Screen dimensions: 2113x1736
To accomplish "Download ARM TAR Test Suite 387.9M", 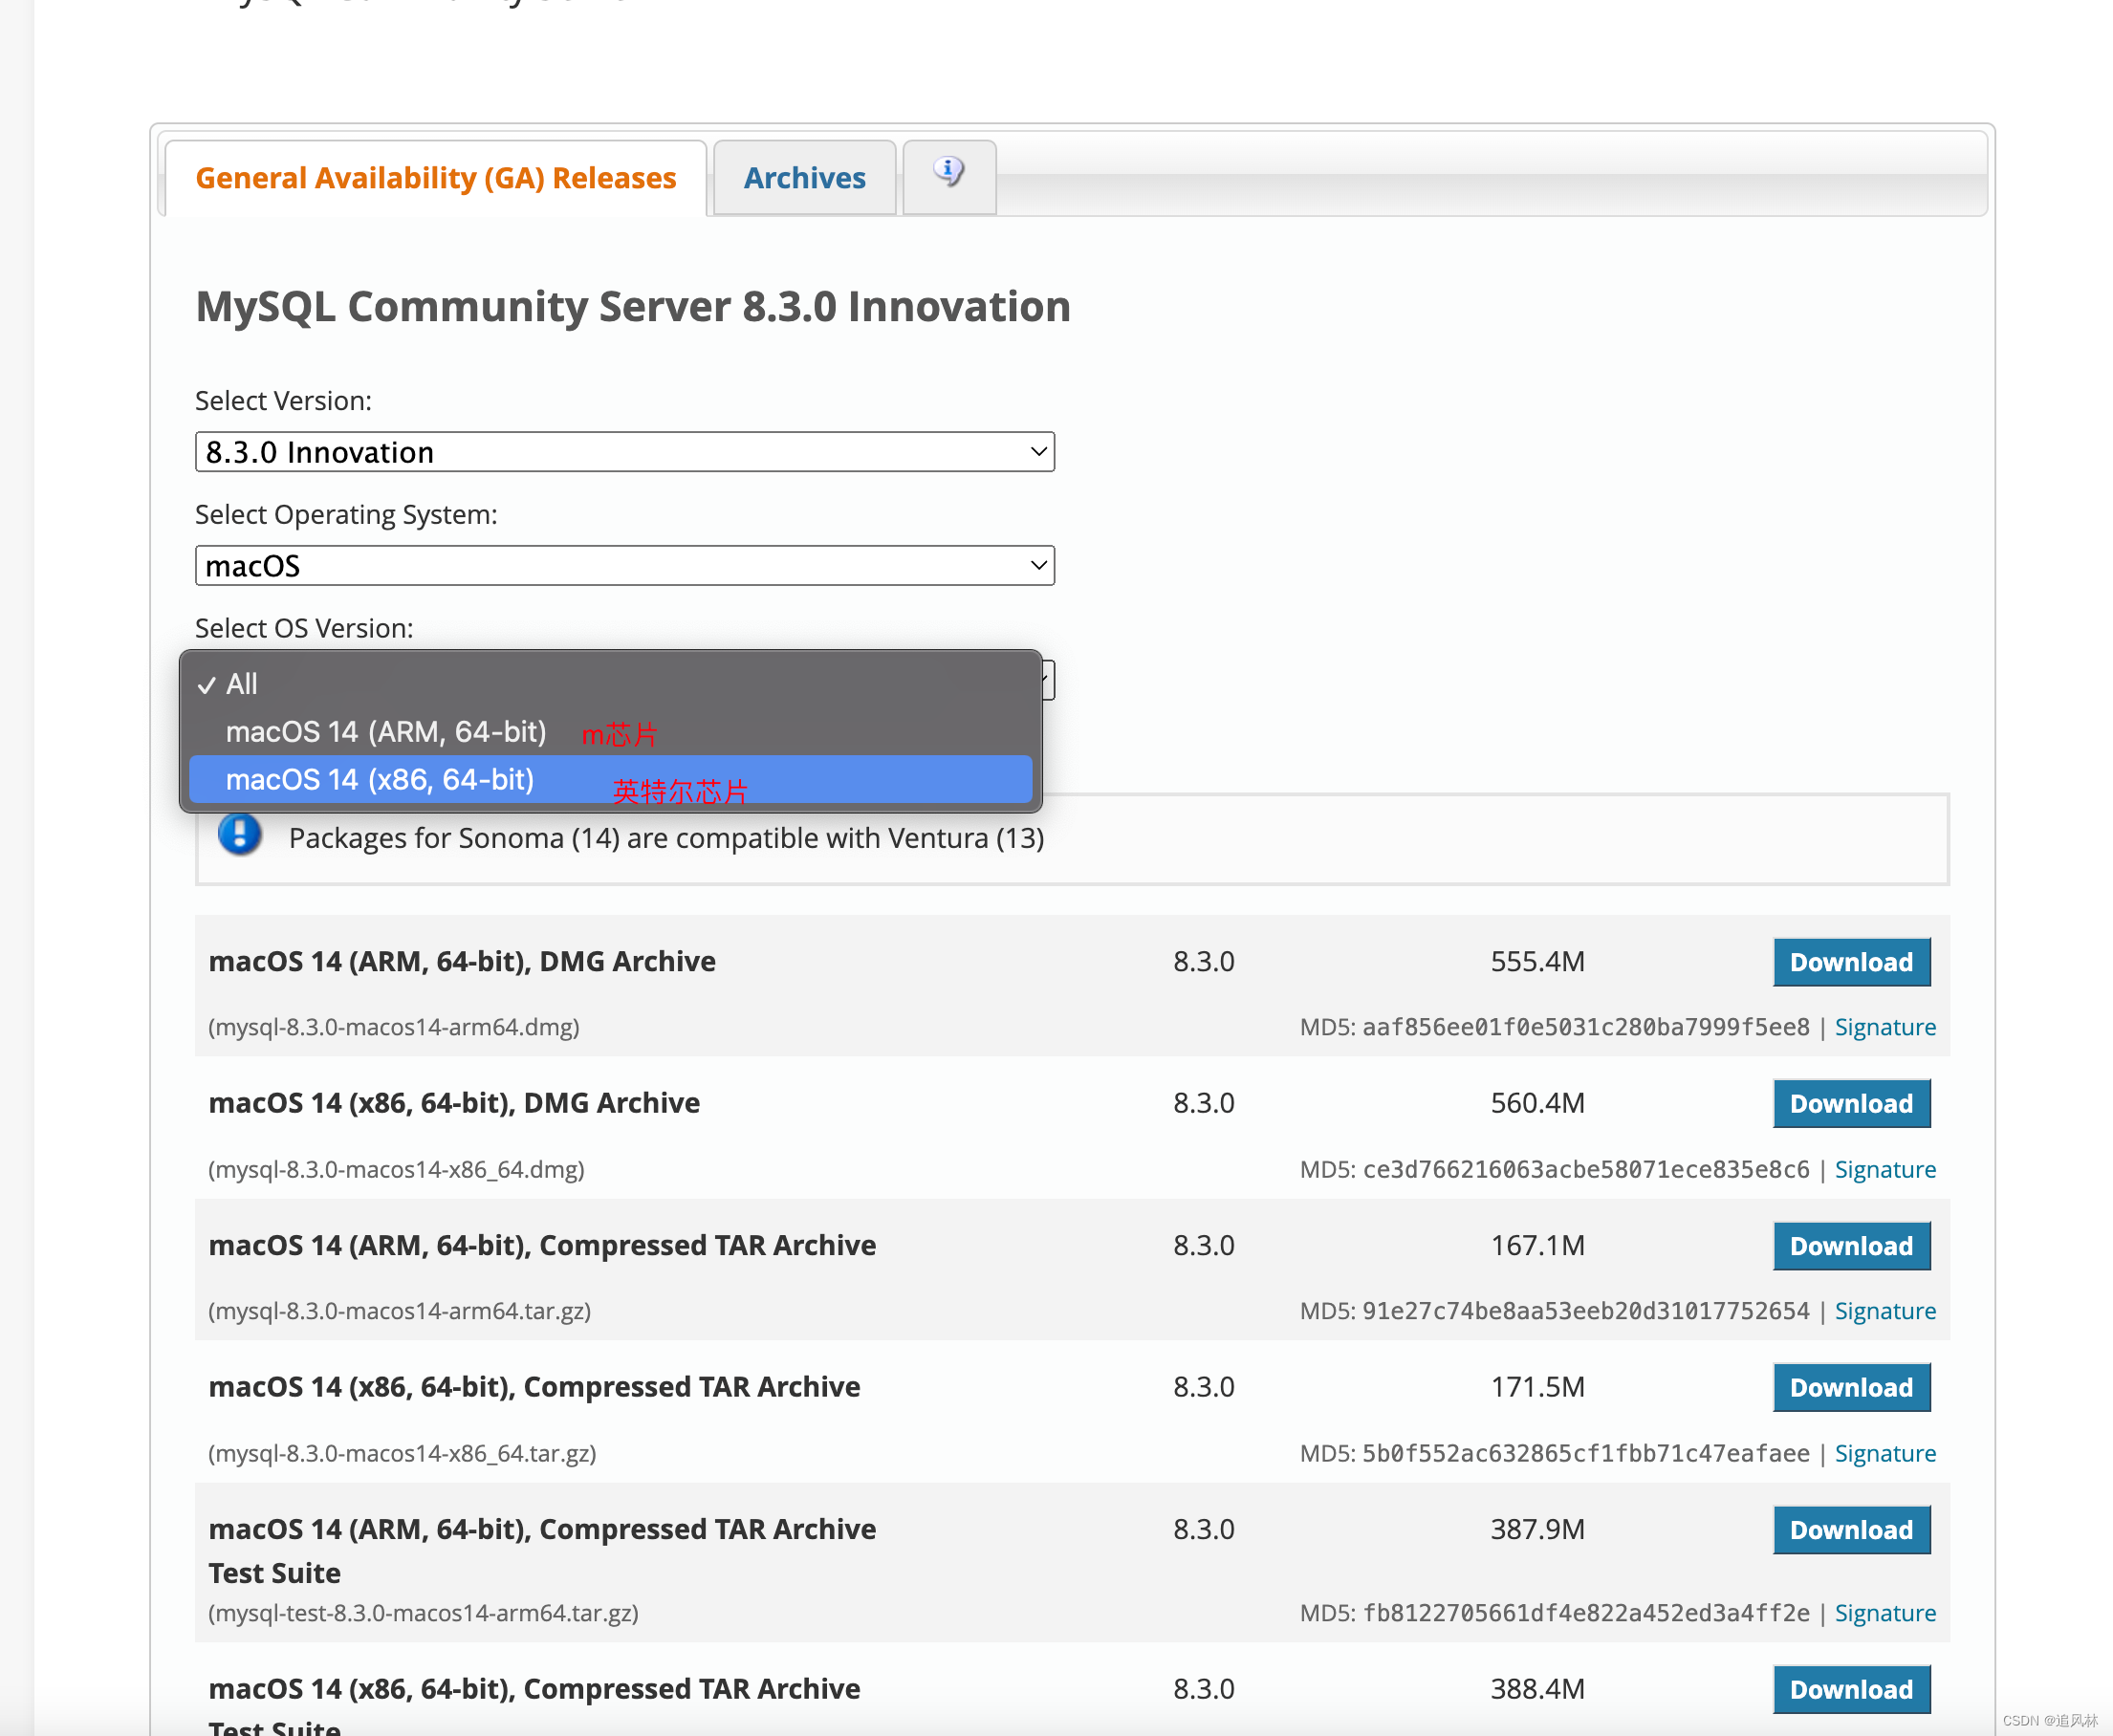I will [x=1851, y=1530].
